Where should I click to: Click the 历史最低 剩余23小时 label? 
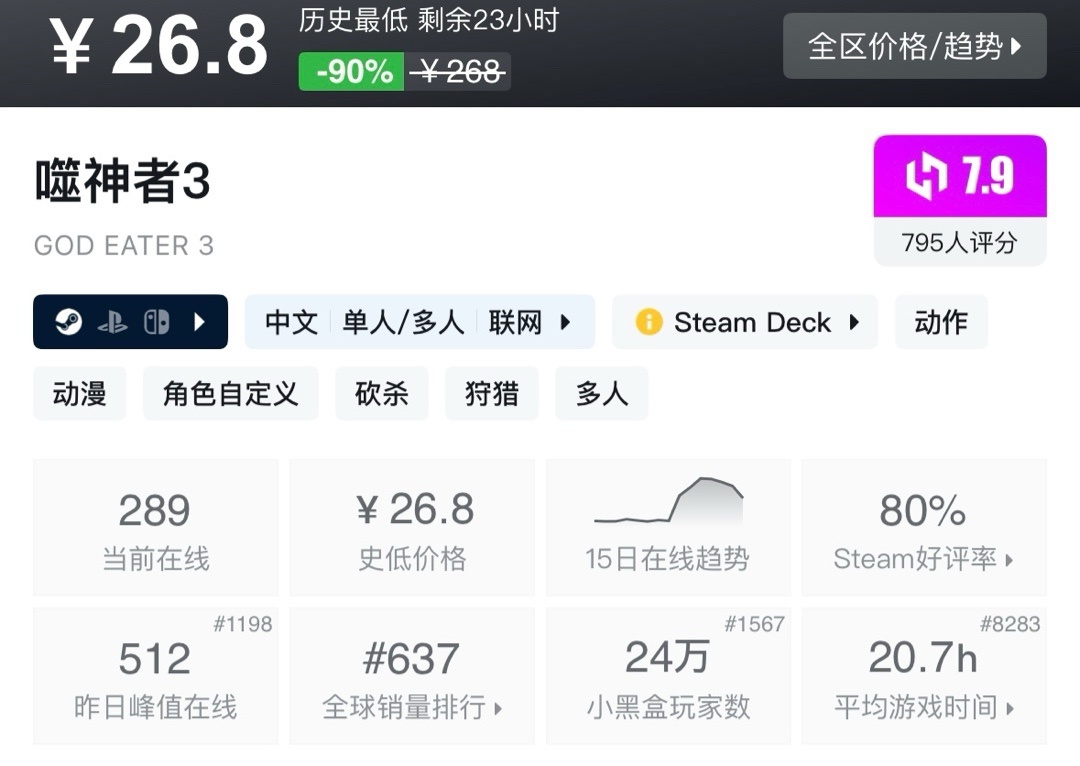[x=429, y=21]
